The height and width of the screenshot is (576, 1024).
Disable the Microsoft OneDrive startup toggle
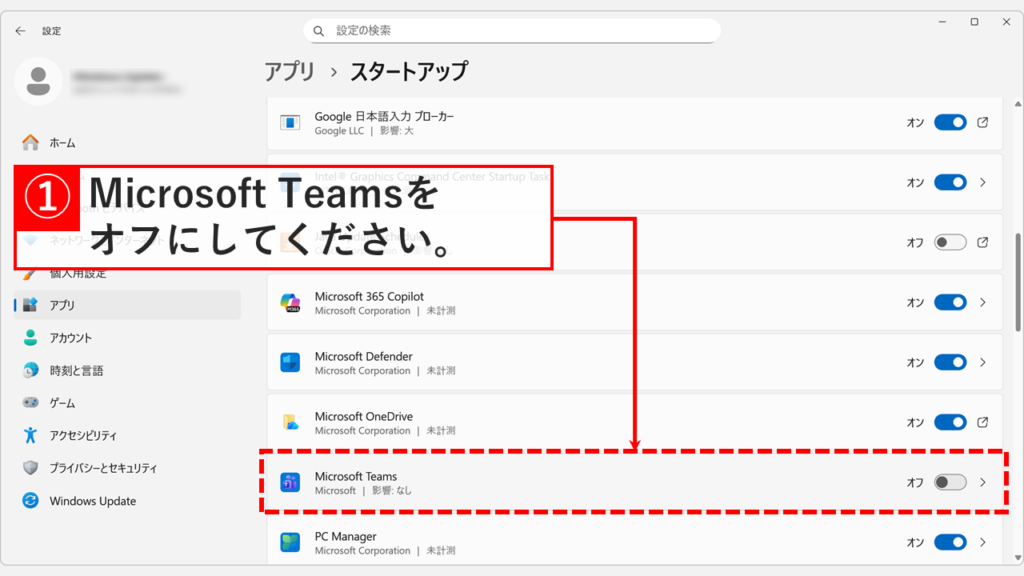click(x=949, y=422)
